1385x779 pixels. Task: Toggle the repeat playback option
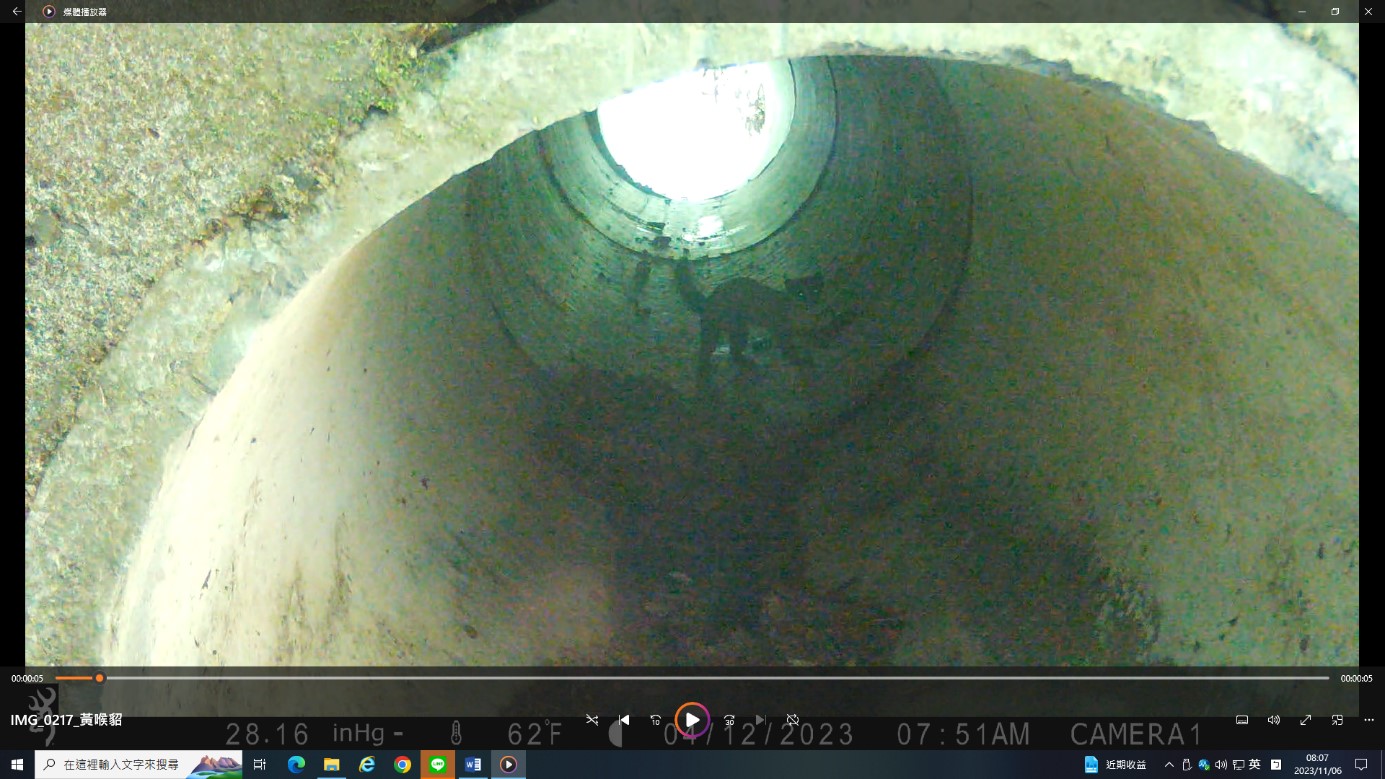(x=793, y=720)
